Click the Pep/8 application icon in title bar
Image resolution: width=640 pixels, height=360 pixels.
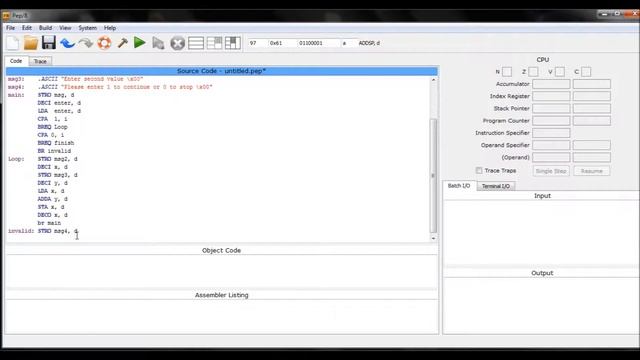point(6,16)
